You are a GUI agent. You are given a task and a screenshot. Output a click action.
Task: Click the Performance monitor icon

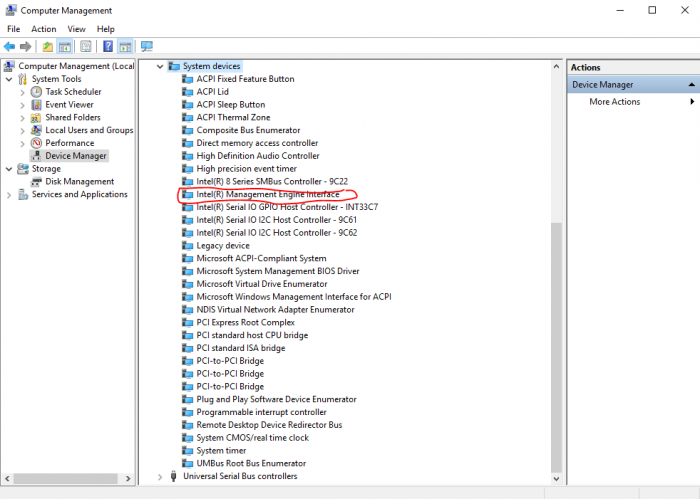point(36,143)
